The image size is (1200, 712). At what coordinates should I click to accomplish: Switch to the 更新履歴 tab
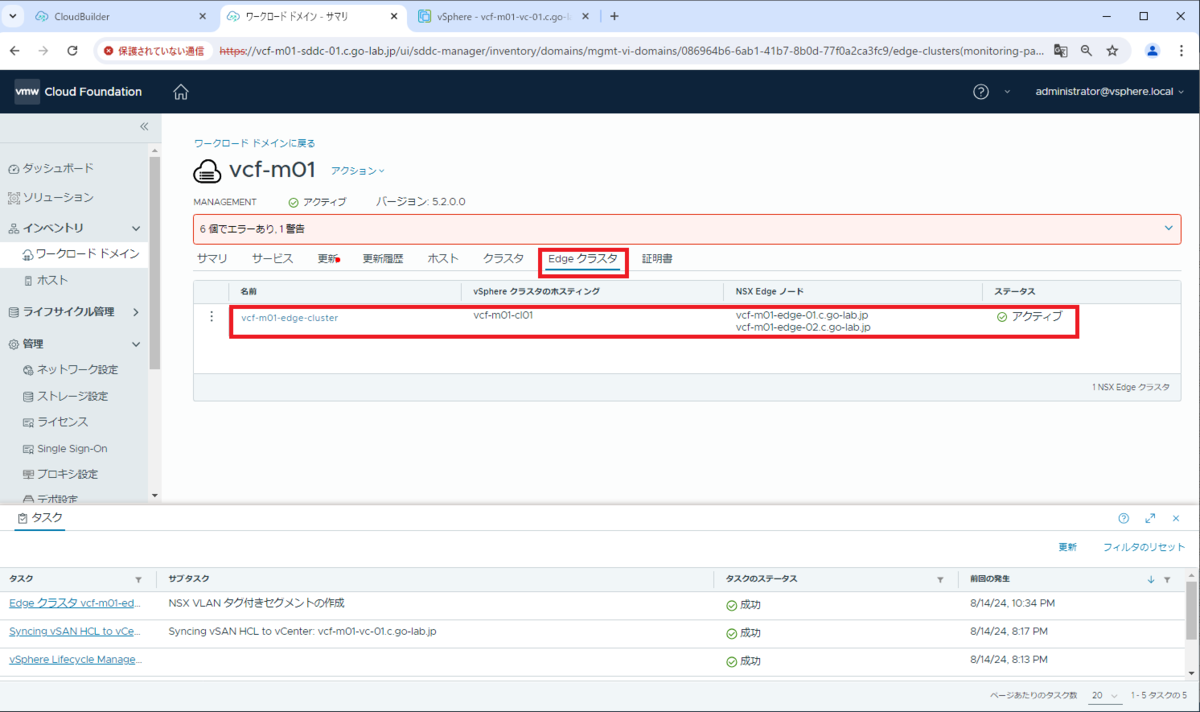[383, 259]
